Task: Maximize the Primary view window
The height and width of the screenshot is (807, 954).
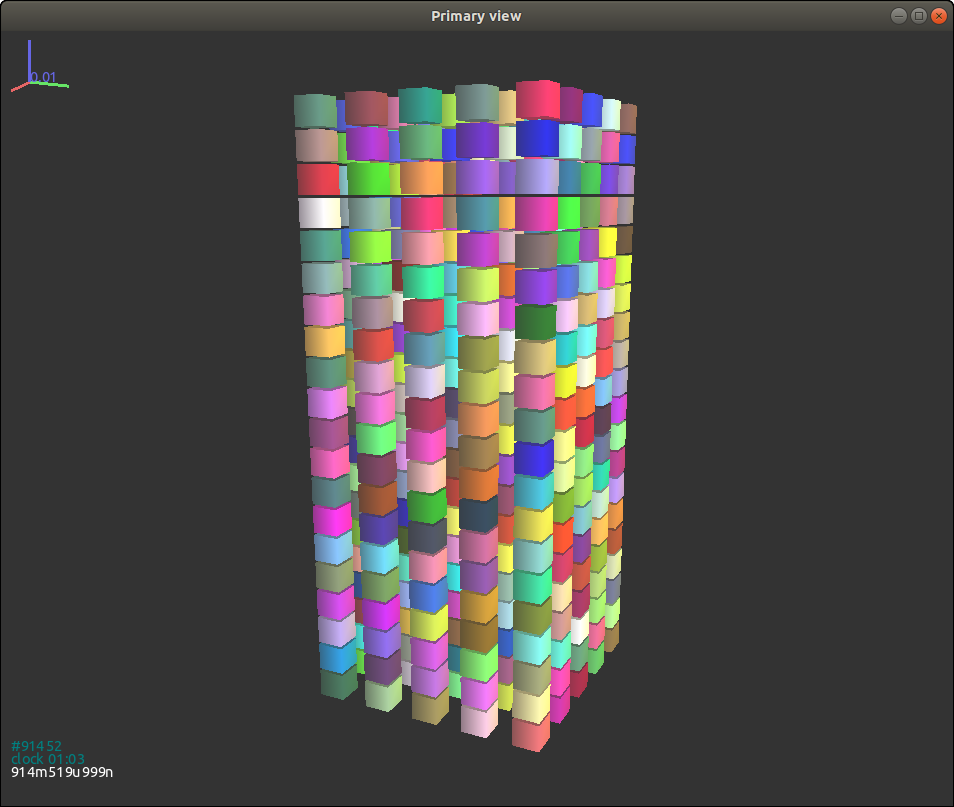Action: click(918, 16)
